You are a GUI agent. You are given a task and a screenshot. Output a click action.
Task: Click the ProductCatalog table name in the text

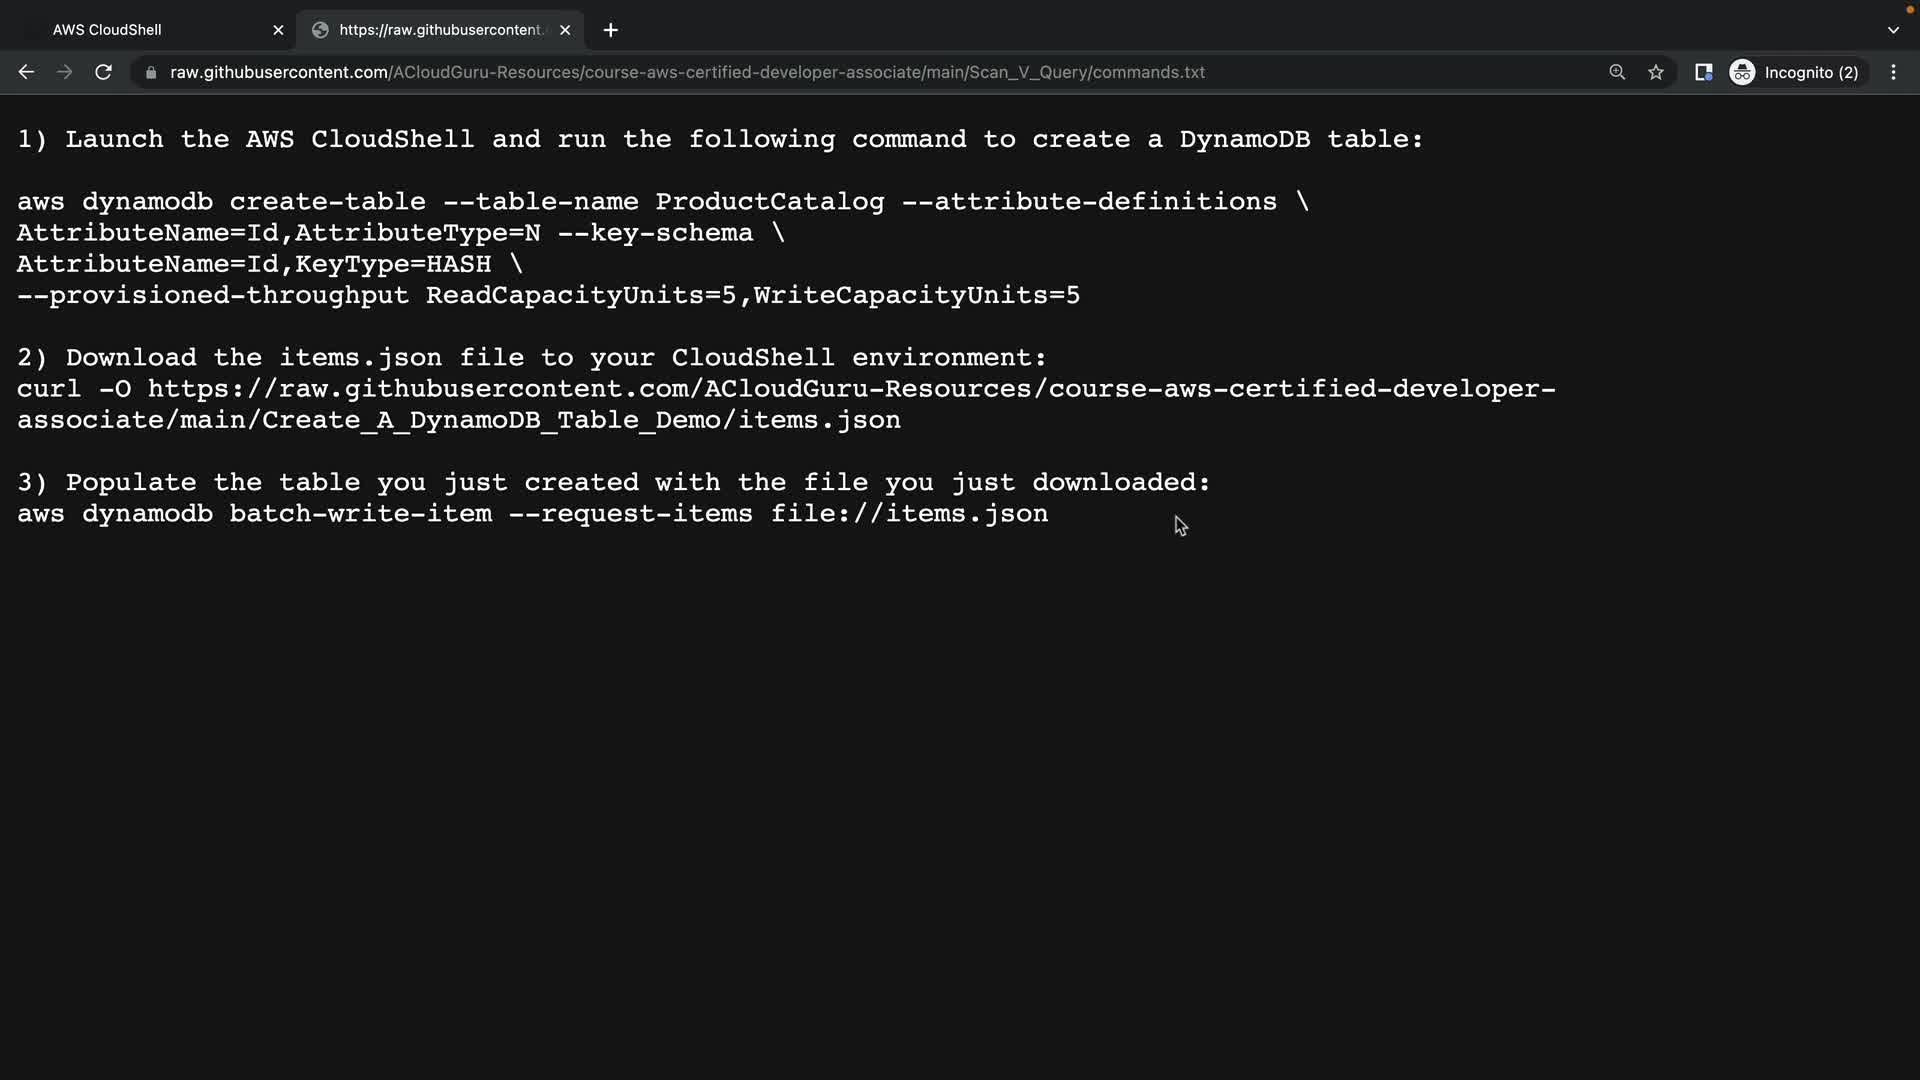pyautogui.click(x=769, y=202)
